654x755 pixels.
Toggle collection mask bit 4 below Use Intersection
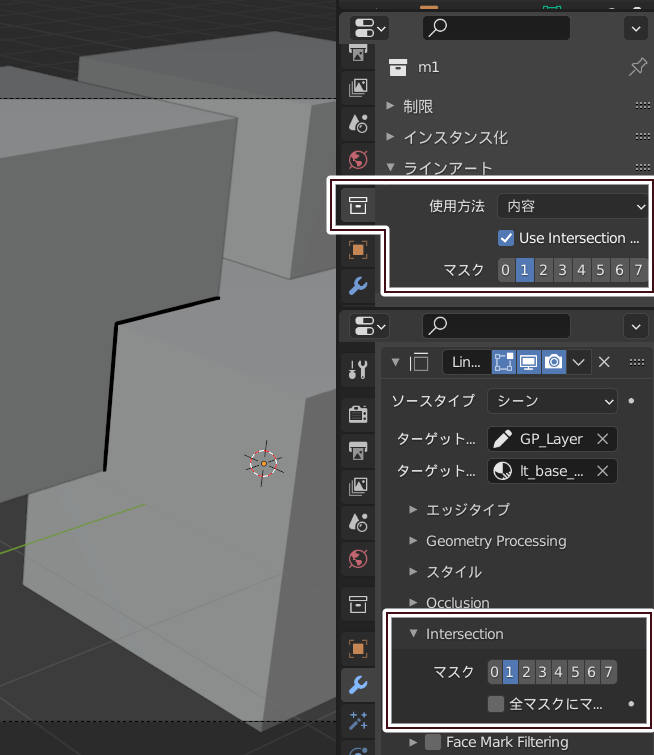click(581, 270)
